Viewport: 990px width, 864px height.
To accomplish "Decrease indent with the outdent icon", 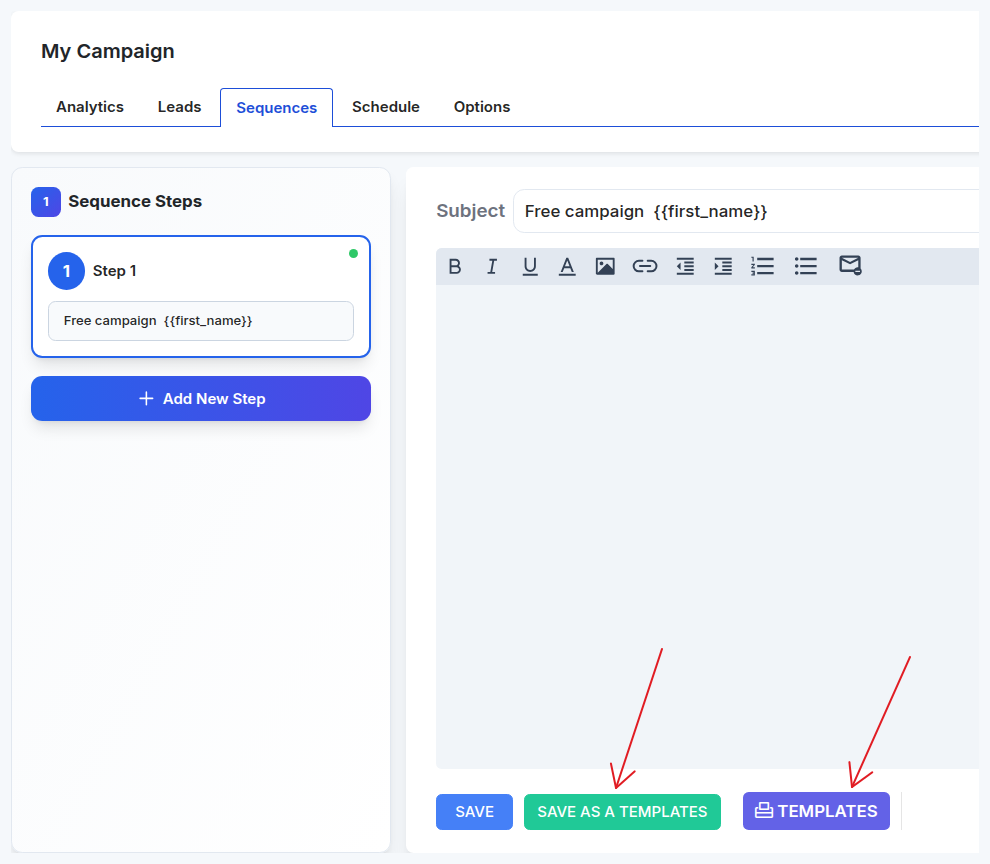I will (x=685, y=266).
